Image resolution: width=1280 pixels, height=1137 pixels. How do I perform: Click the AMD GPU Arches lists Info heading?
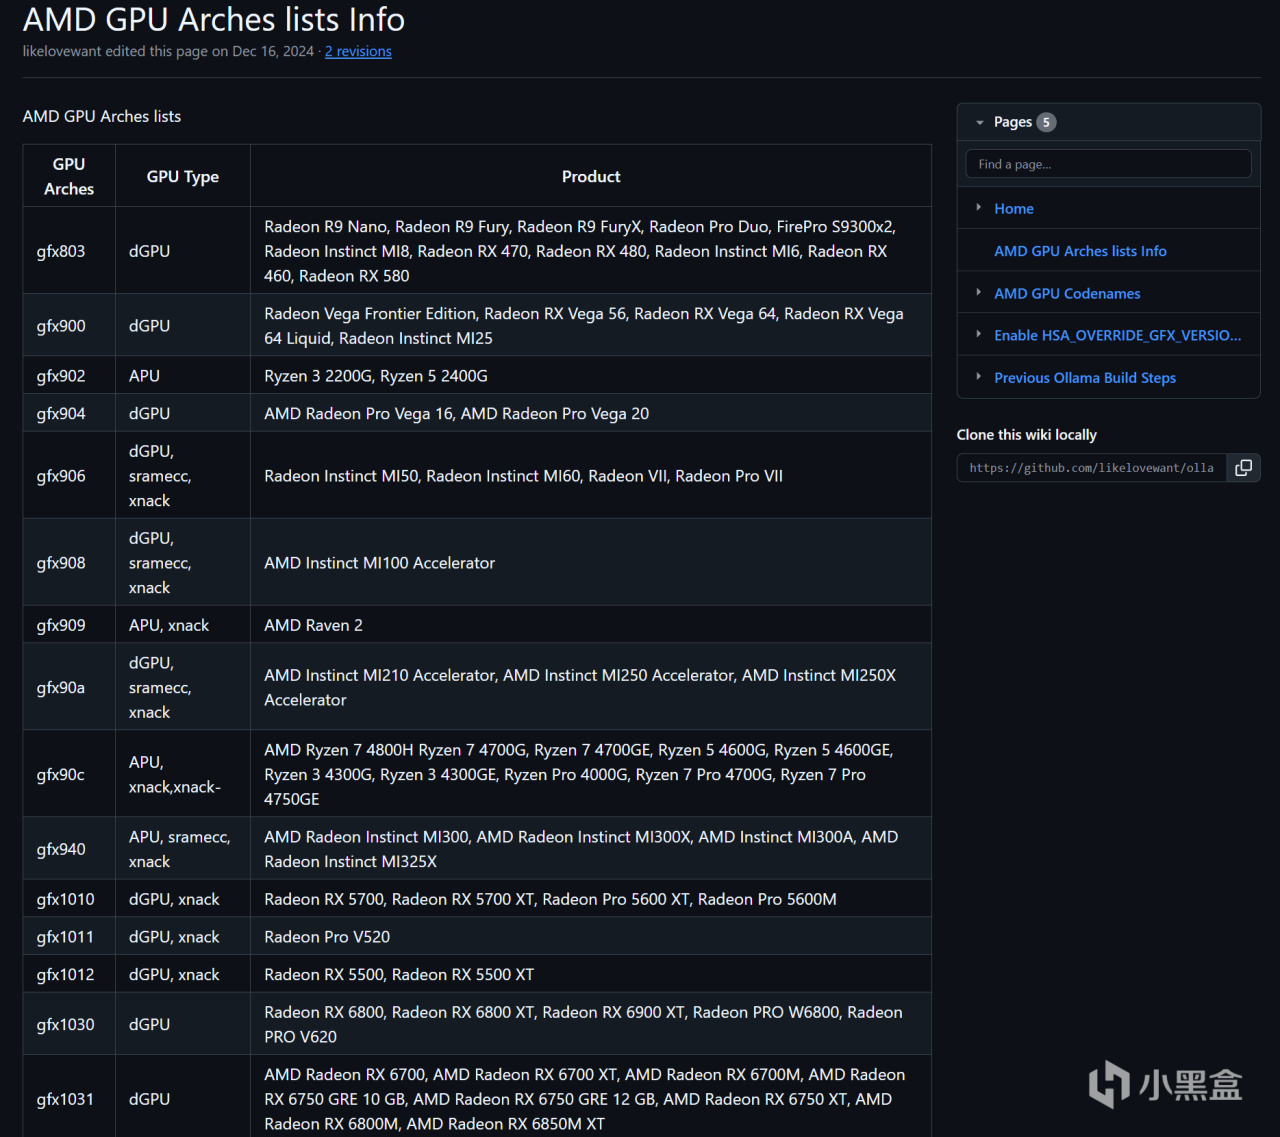214,19
